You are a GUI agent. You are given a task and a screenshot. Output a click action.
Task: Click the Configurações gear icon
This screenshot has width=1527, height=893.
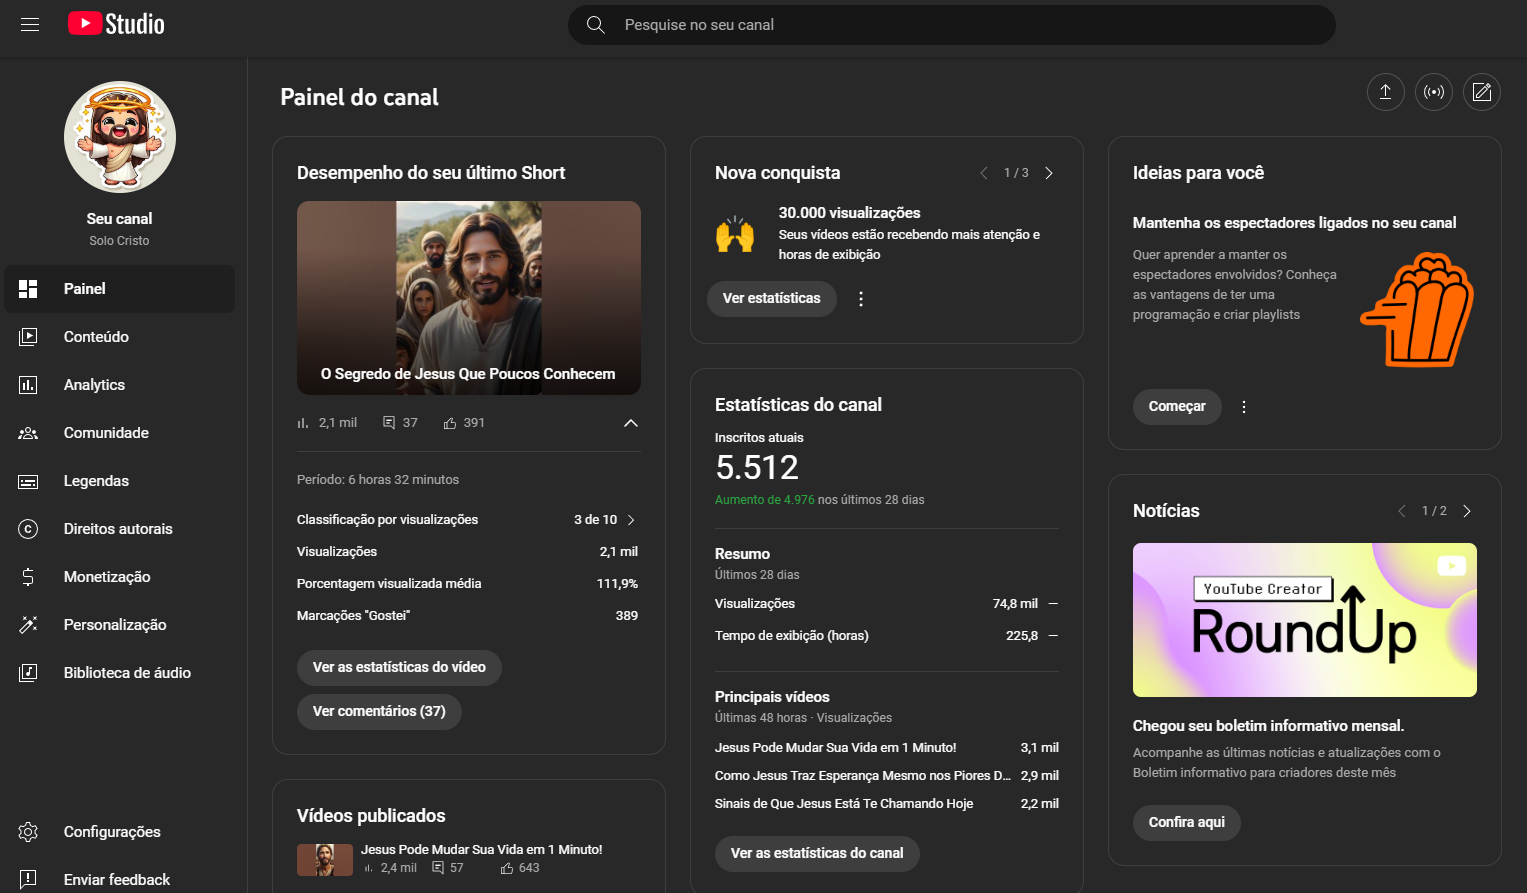click(28, 832)
